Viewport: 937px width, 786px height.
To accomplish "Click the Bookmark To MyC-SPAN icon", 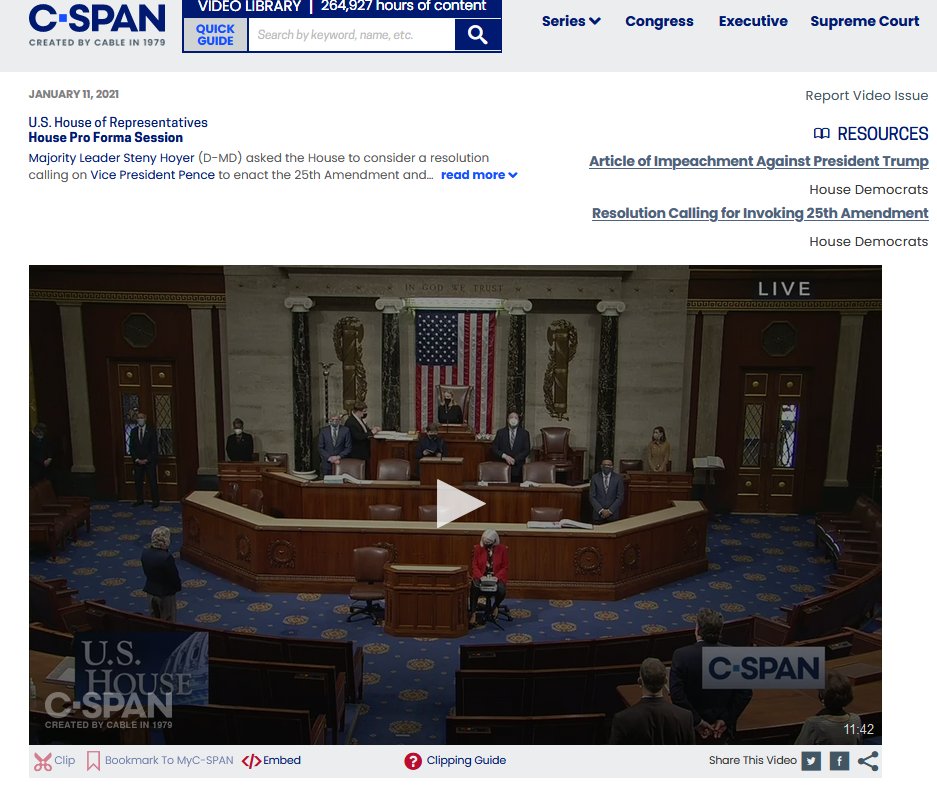I will (93, 761).
